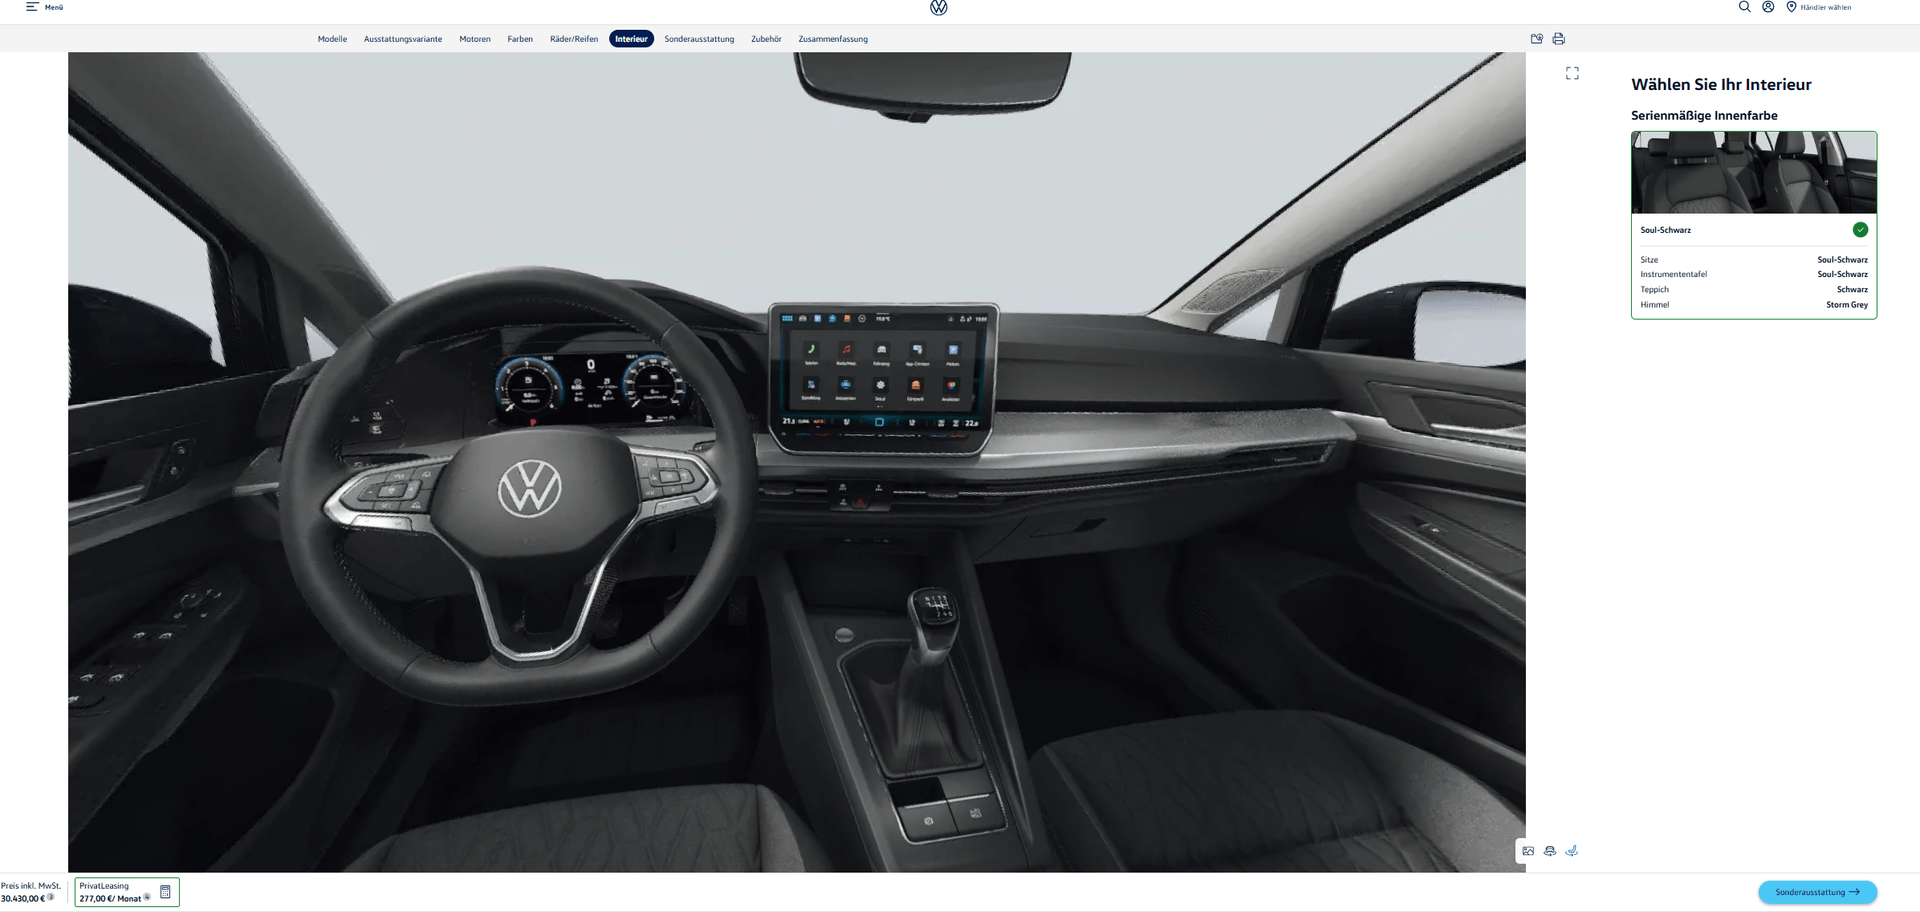Switch to 360° exterior car view
1920x912 pixels.
1550,851
